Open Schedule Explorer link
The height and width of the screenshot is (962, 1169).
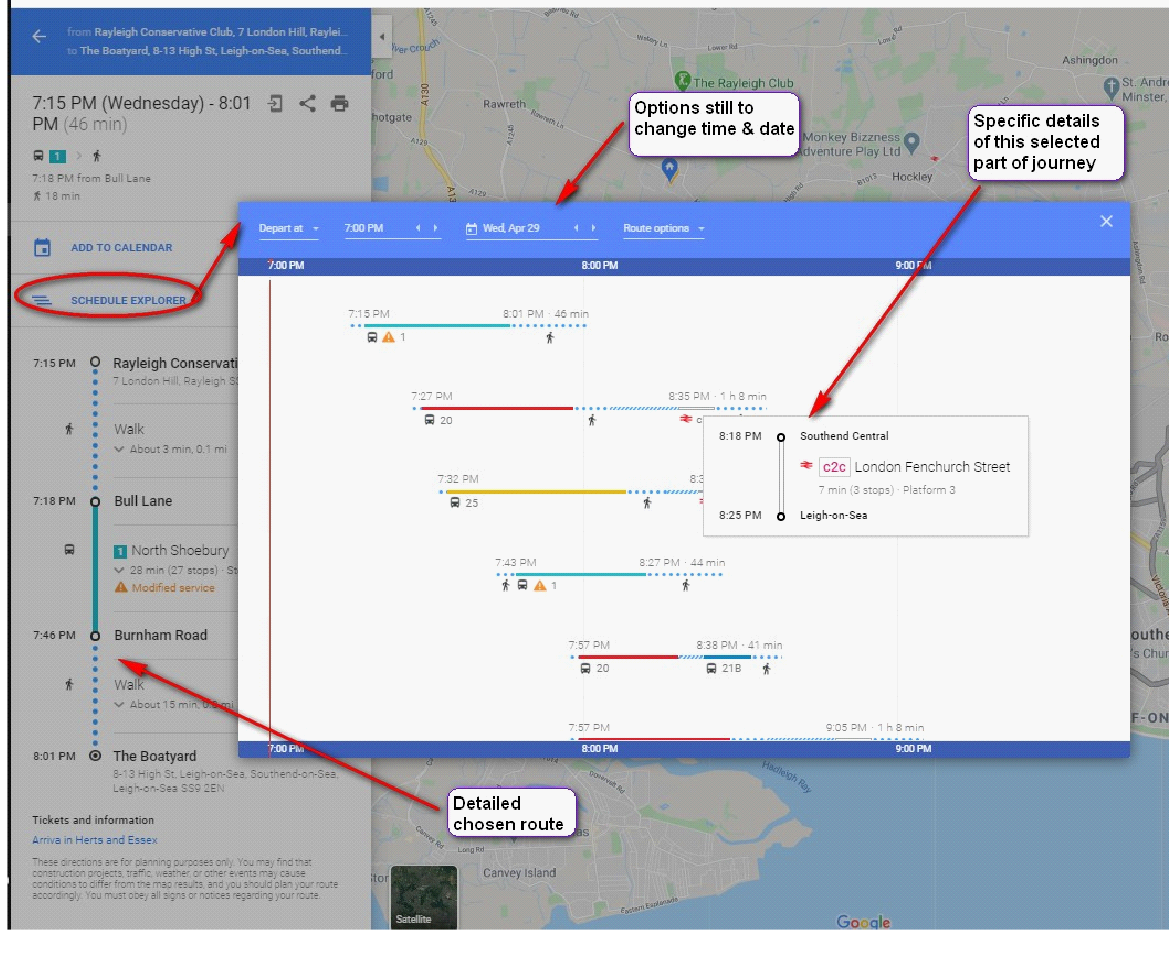click(127, 300)
